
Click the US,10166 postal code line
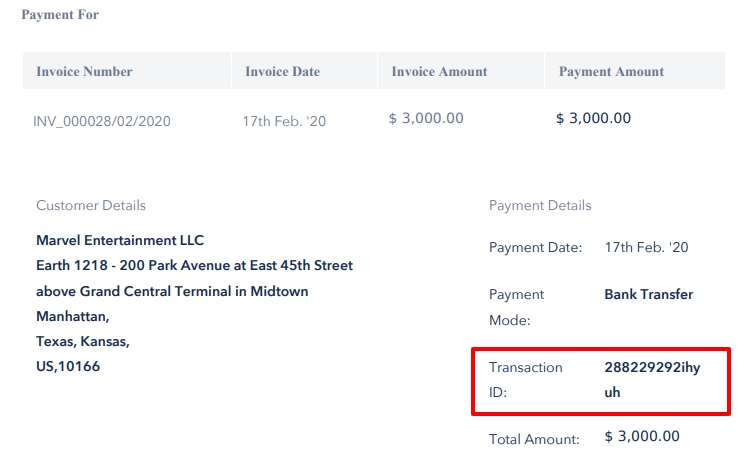click(68, 366)
